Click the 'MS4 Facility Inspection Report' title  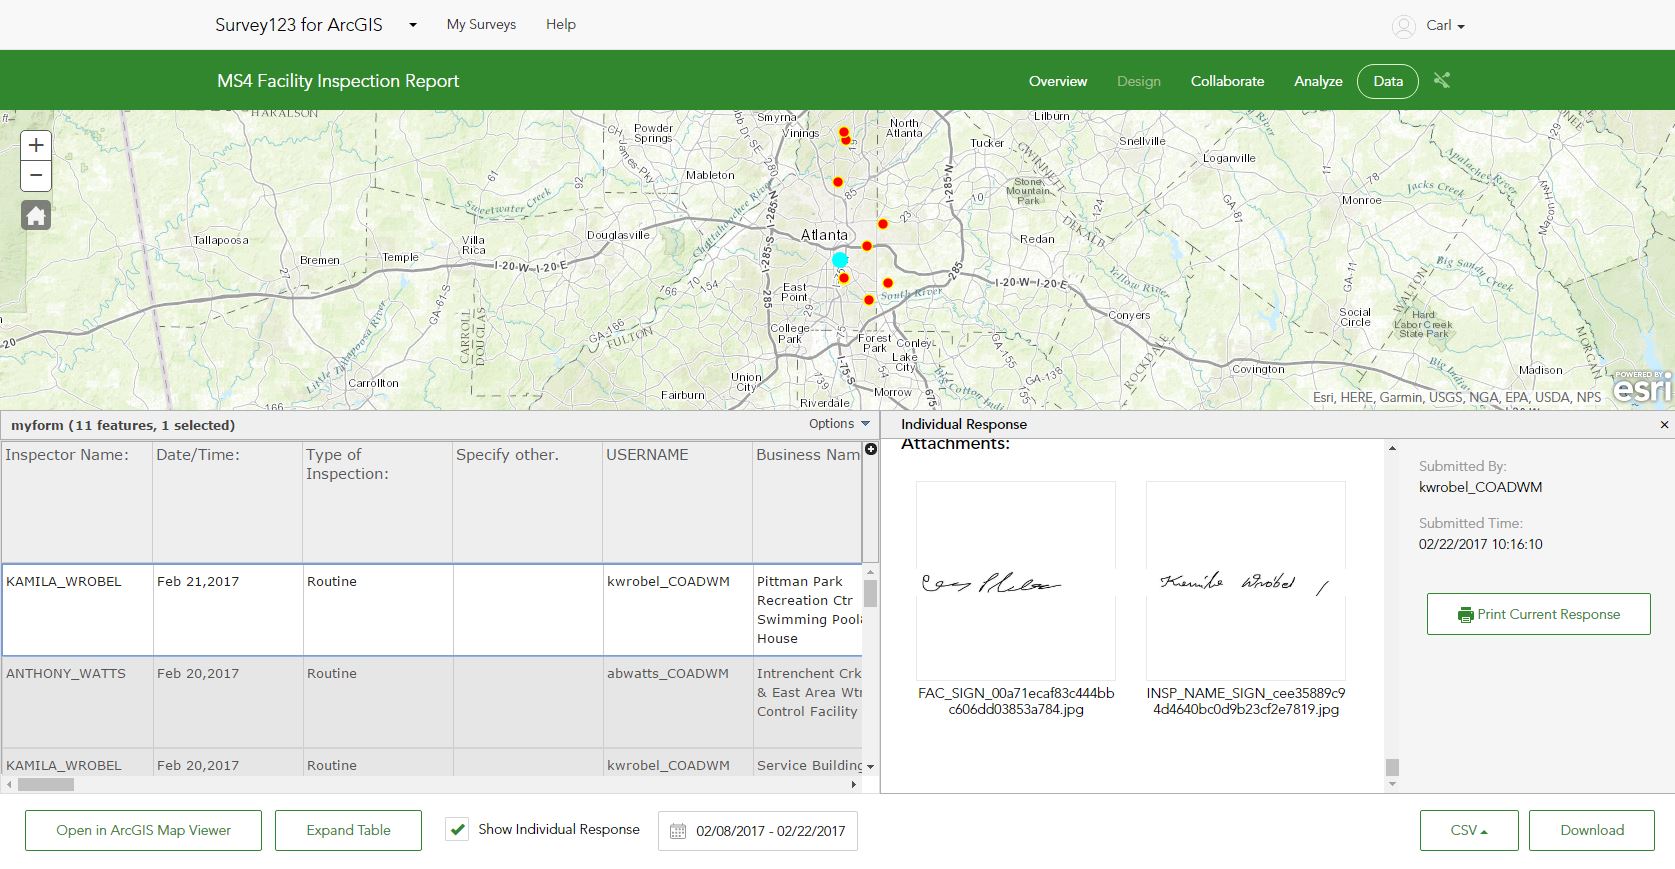(338, 81)
